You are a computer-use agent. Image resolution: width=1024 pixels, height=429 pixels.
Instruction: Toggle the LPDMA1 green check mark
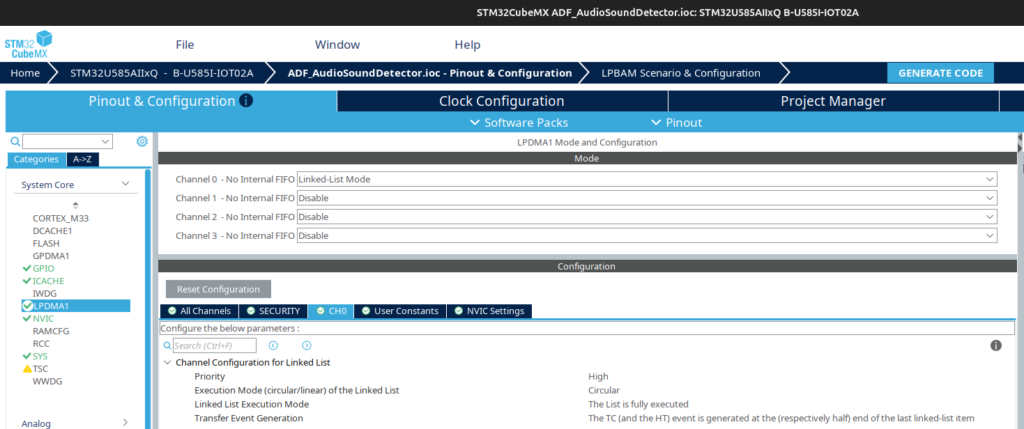click(27, 306)
